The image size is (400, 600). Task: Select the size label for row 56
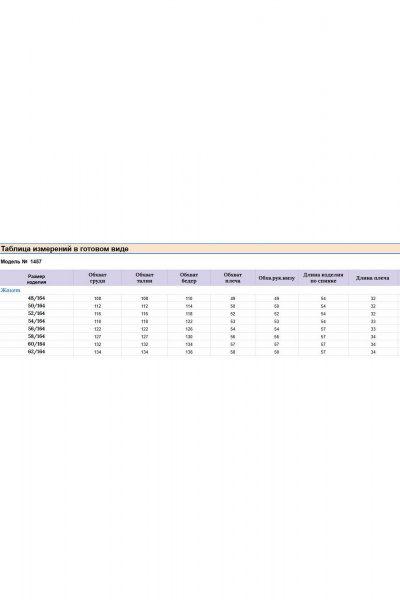pyautogui.click(x=36, y=329)
